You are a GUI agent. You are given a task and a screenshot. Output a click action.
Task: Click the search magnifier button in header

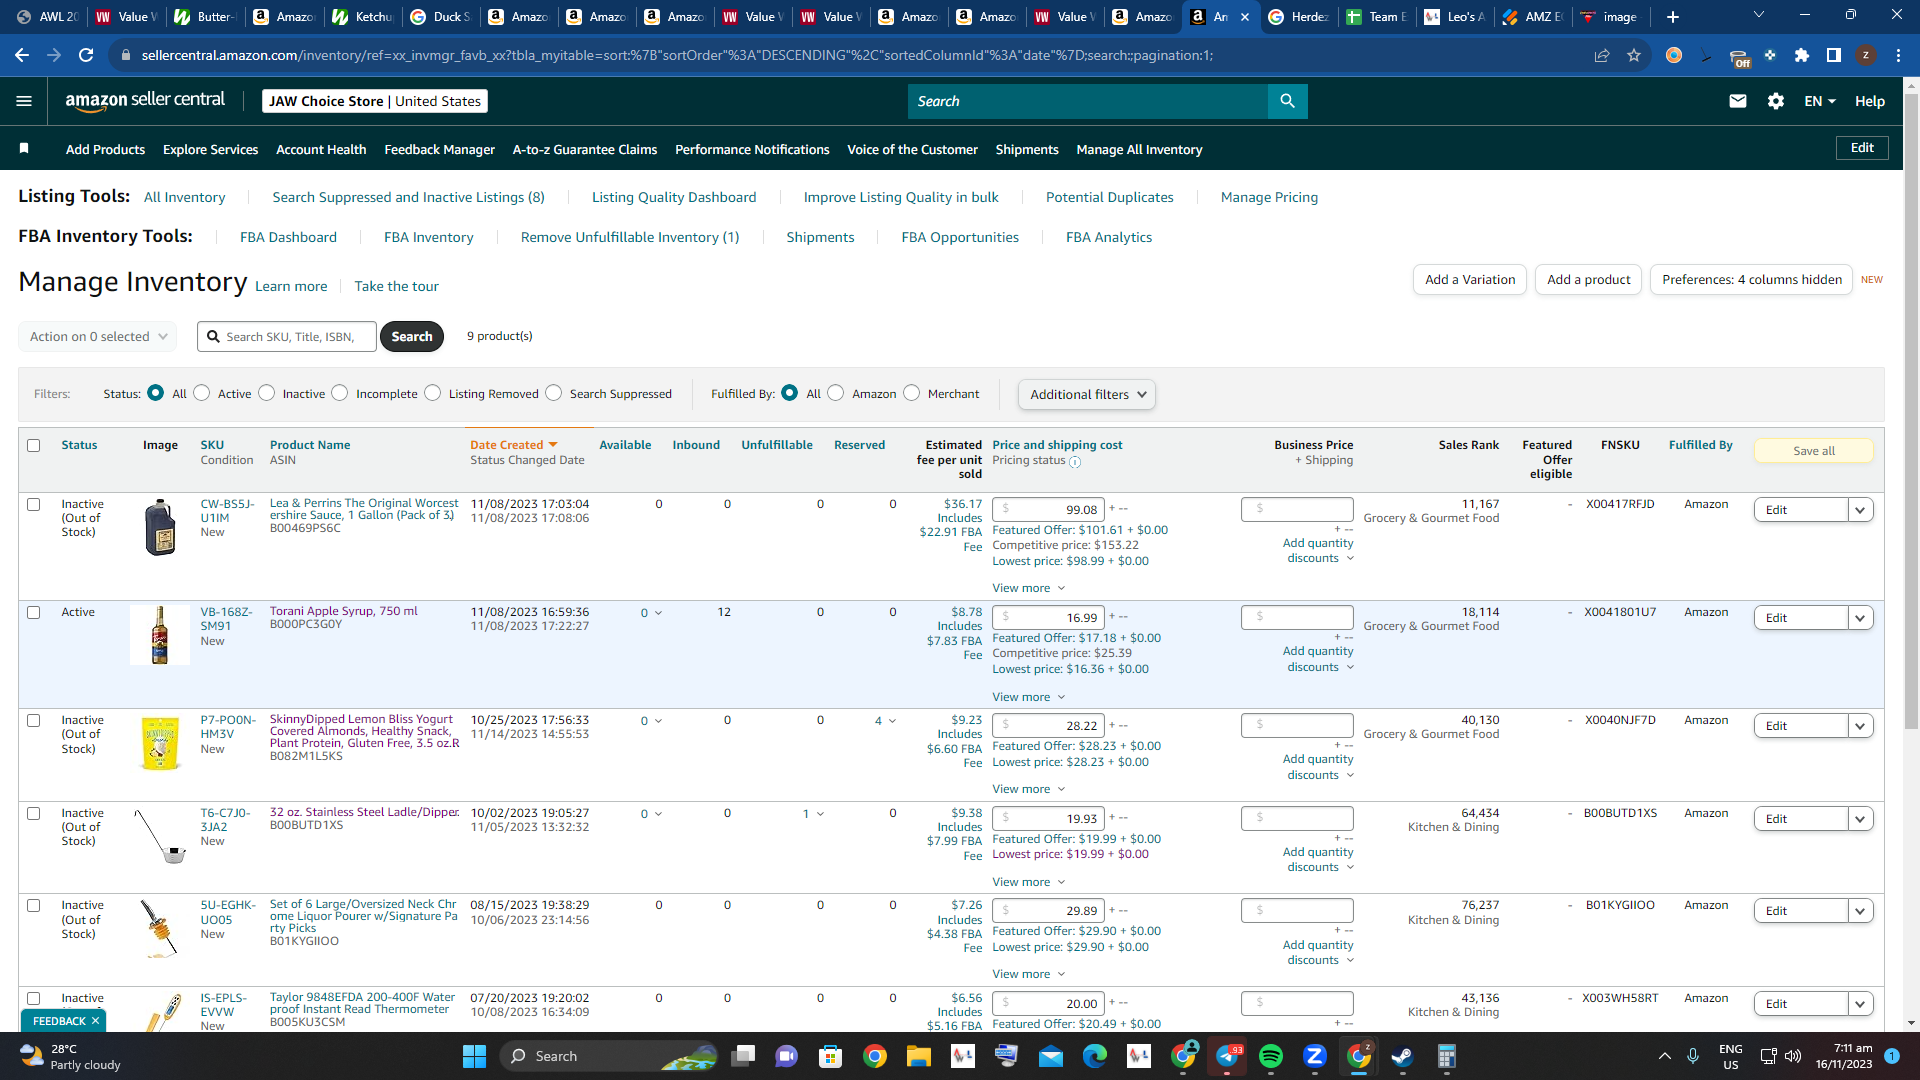pos(1287,101)
